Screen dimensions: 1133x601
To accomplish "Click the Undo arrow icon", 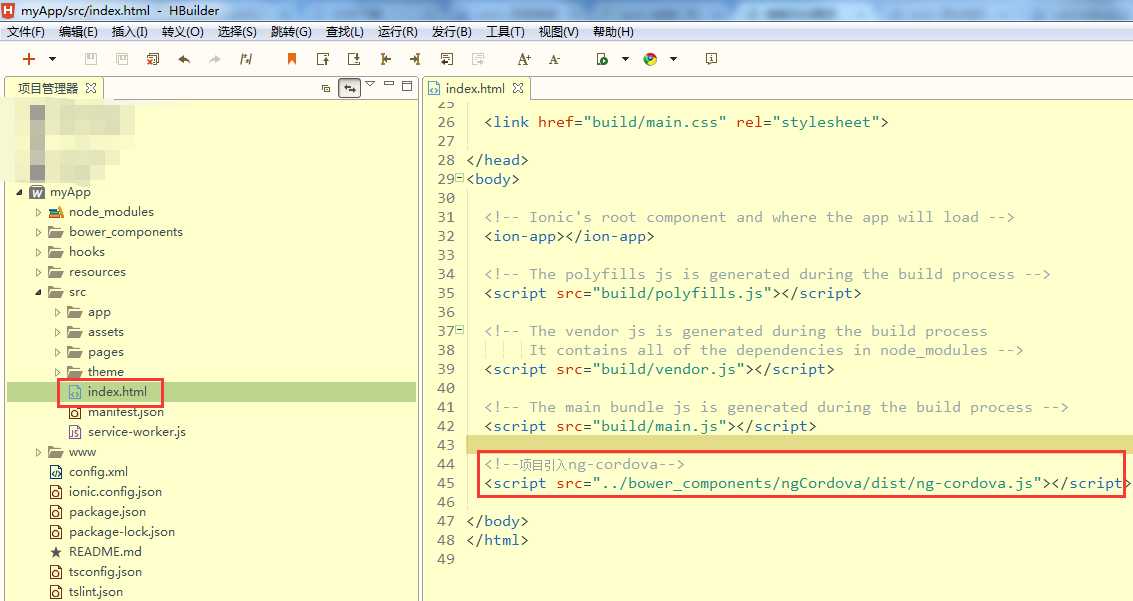I will click(184, 59).
